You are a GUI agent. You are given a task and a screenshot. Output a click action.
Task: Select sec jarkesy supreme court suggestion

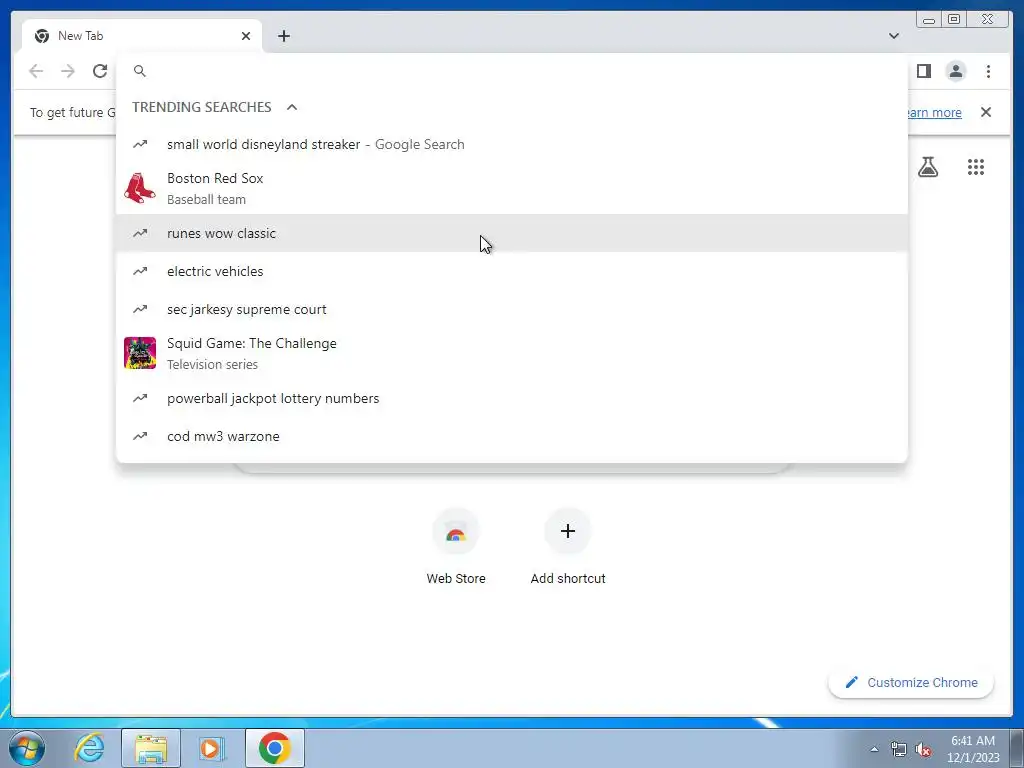click(x=511, y=309)
